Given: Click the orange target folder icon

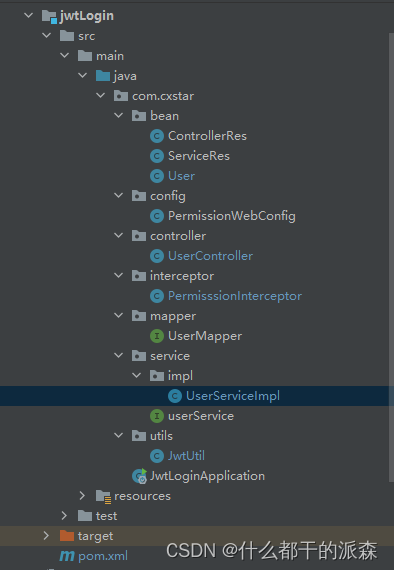Looking at the screenshot, I should tap(67, 536).
